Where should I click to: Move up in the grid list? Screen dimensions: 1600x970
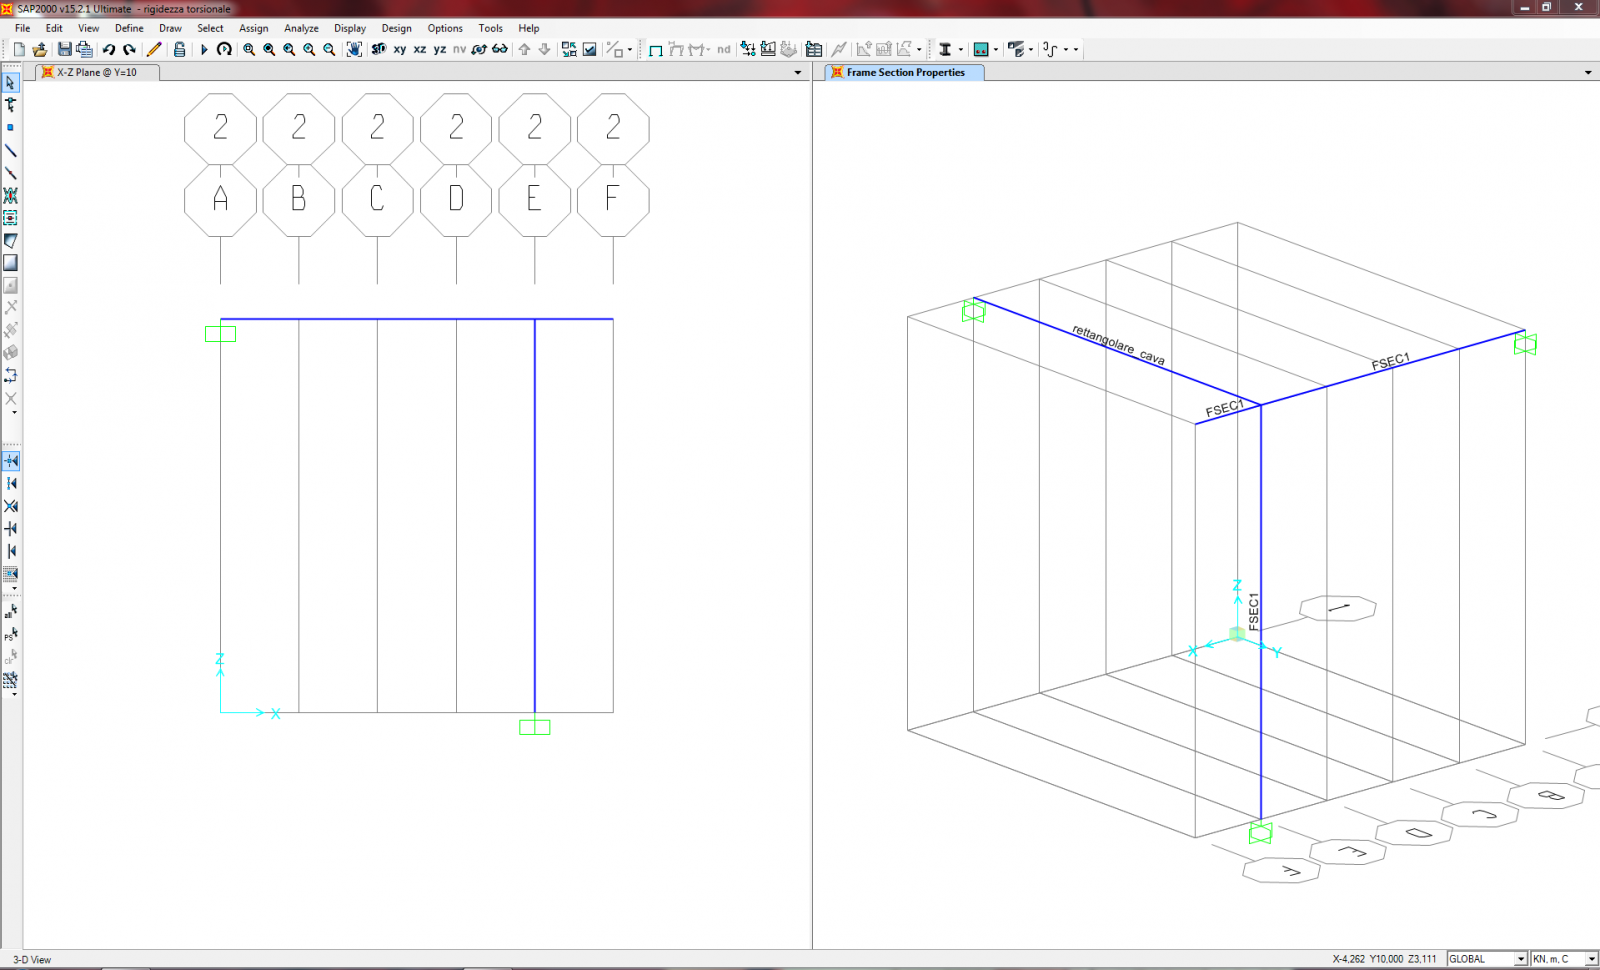pos(524,49)
